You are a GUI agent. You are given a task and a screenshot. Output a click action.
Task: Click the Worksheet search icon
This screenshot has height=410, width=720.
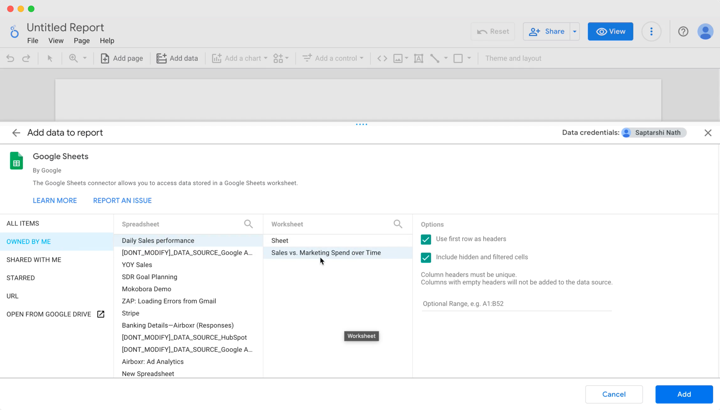(398, 224)
